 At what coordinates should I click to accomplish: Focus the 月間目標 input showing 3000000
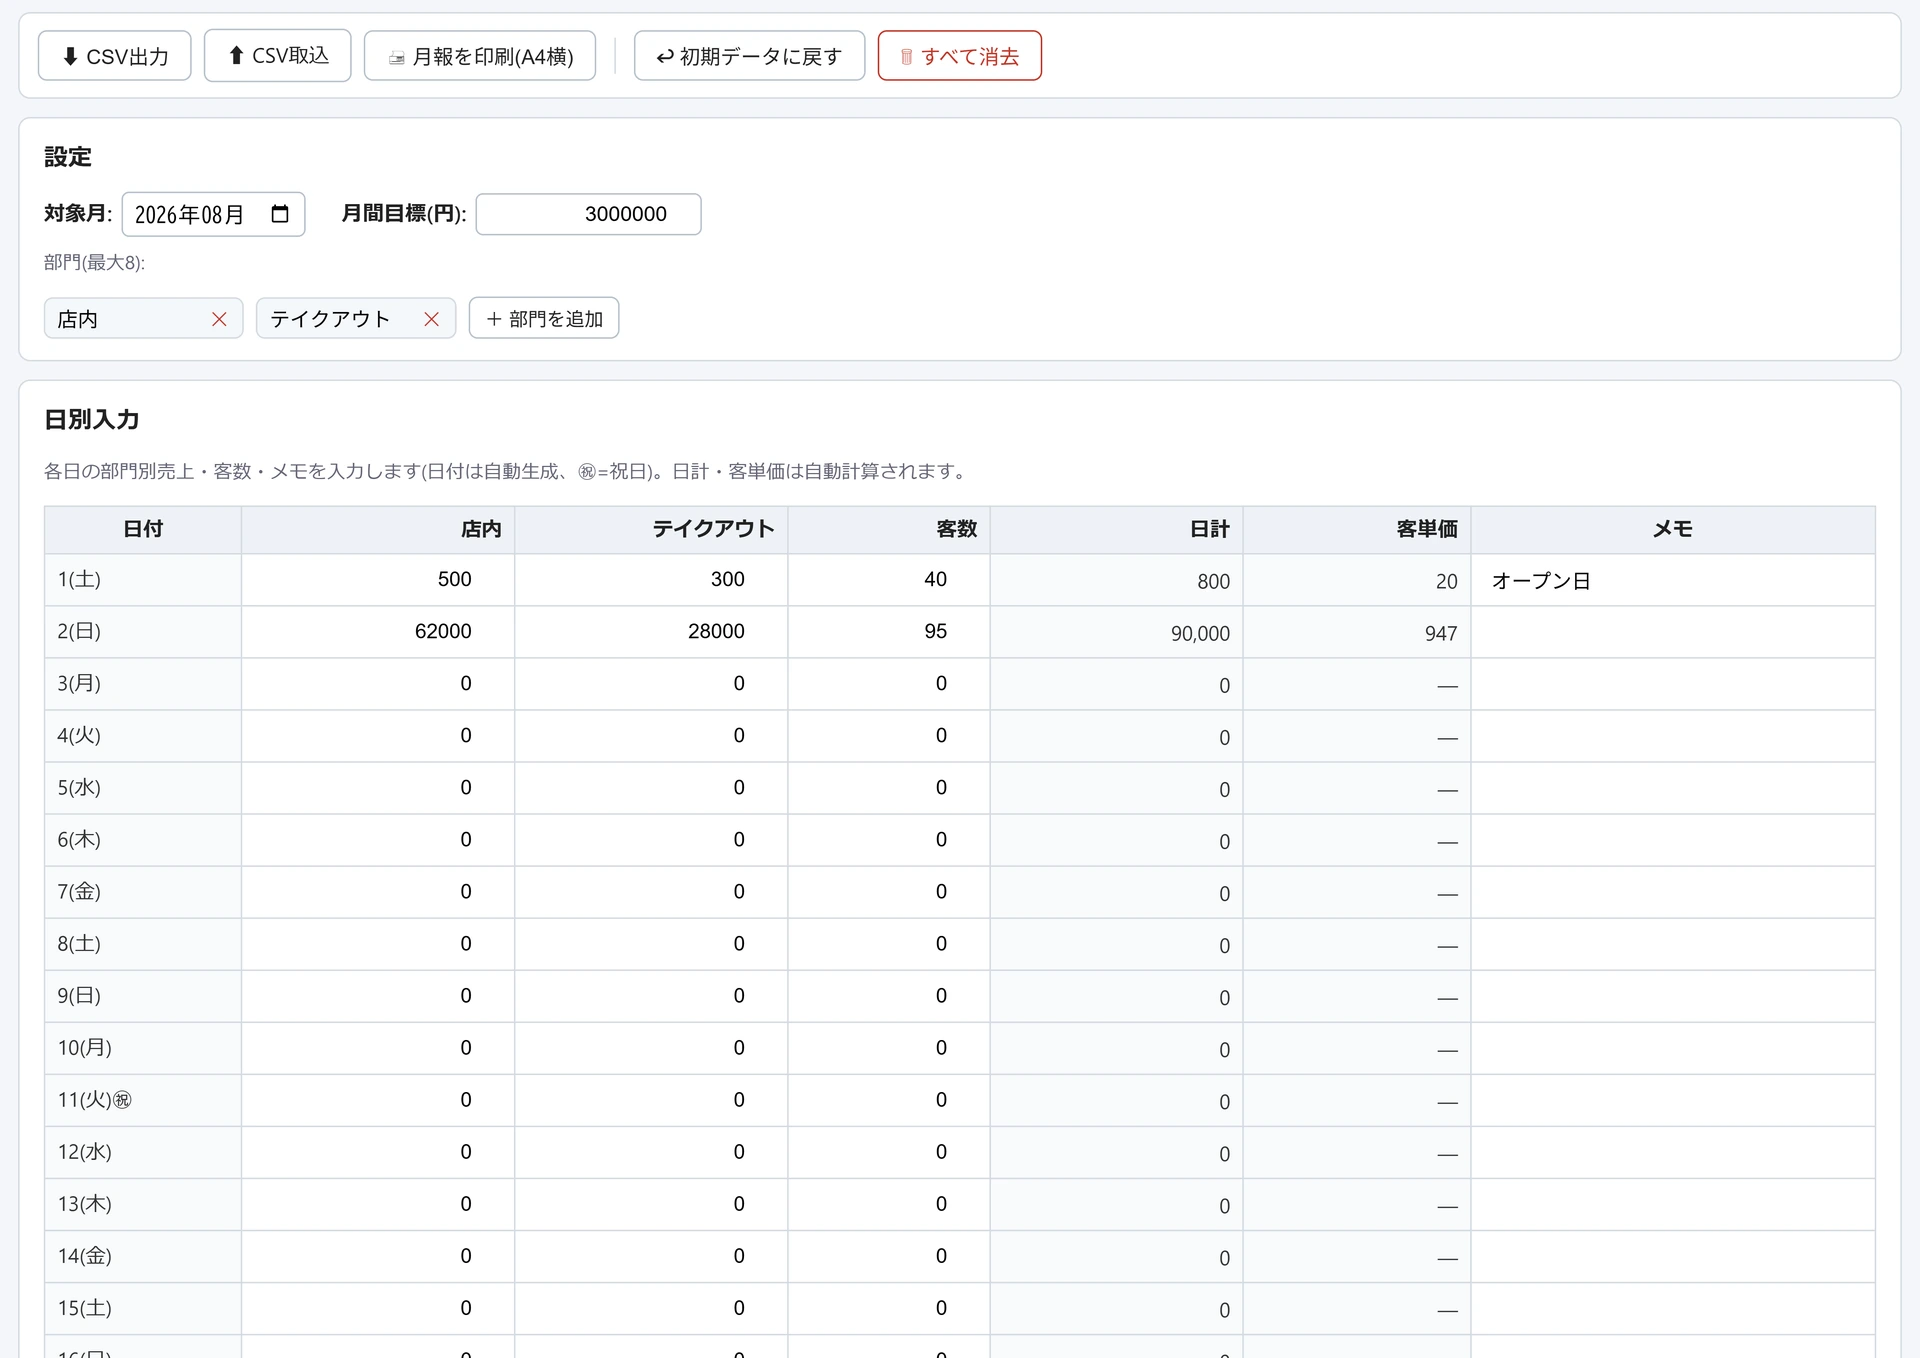[588, 214]
